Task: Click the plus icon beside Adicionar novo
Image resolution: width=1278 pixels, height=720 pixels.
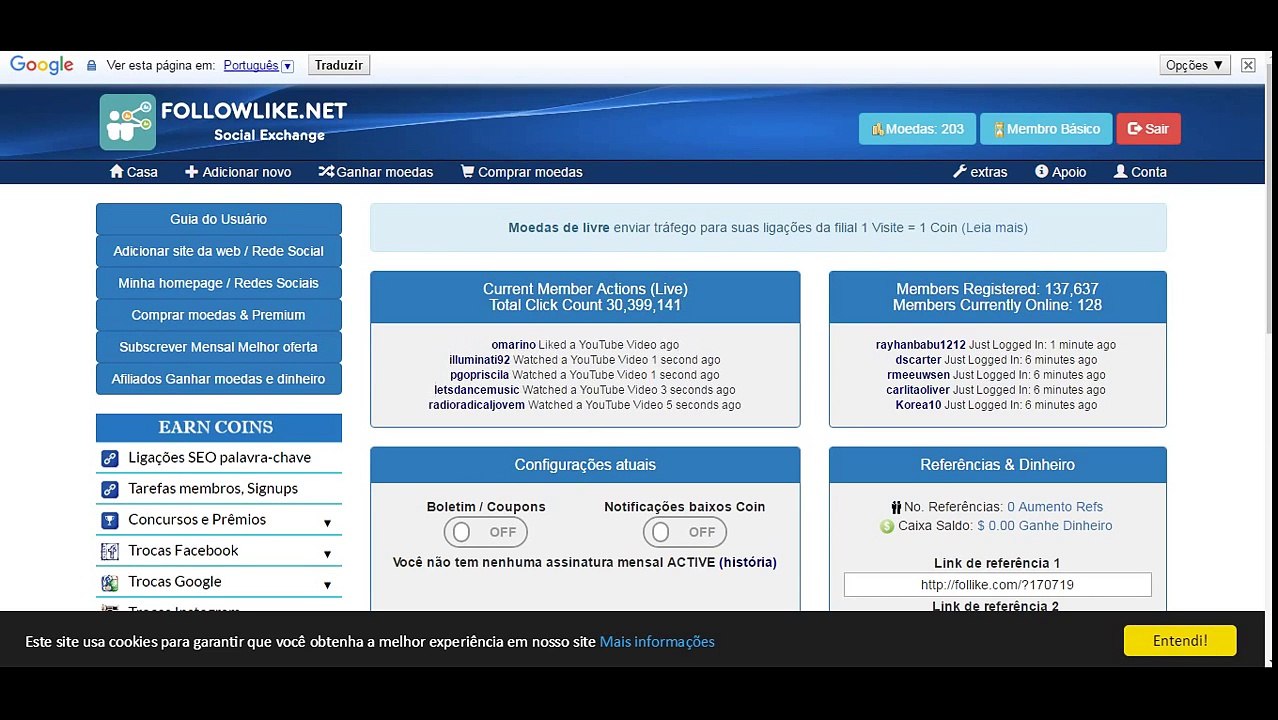Action: click(x=191, y=172)
